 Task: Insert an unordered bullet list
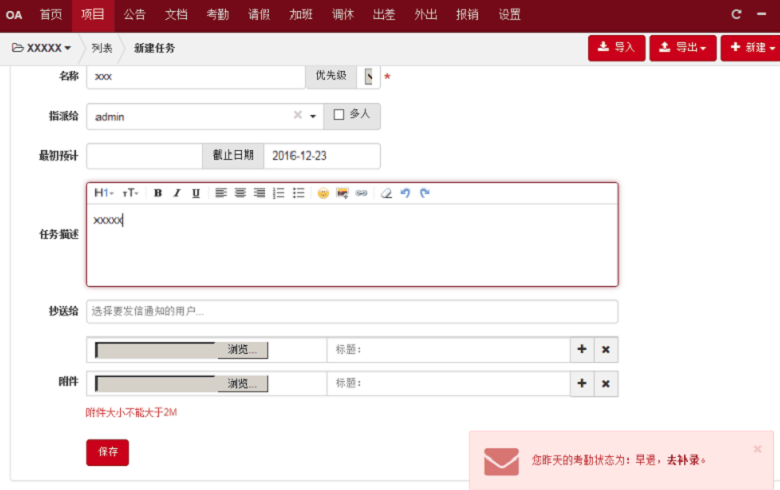click(x=298, y=193)
